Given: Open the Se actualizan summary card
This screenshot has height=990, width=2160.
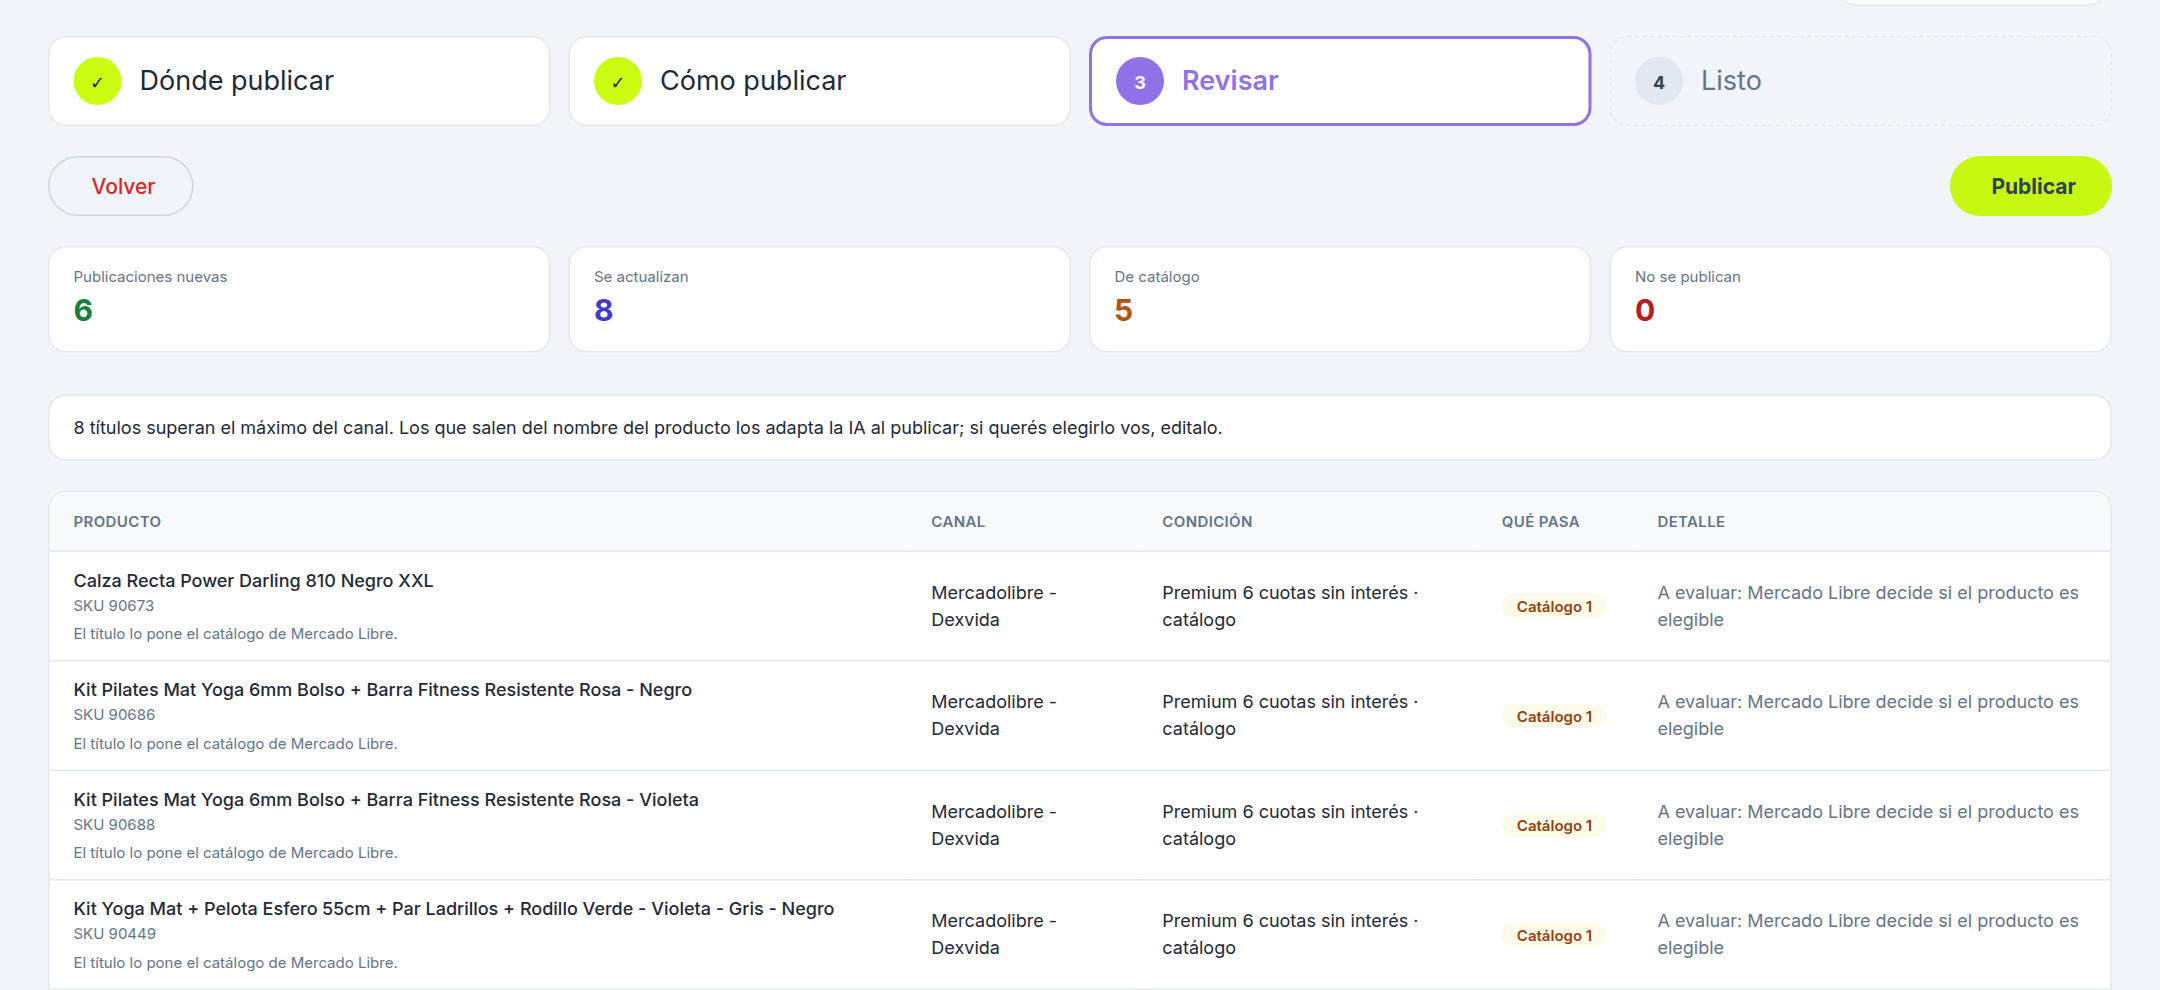Looking at the screenshot, I should [x=819, y=299].
